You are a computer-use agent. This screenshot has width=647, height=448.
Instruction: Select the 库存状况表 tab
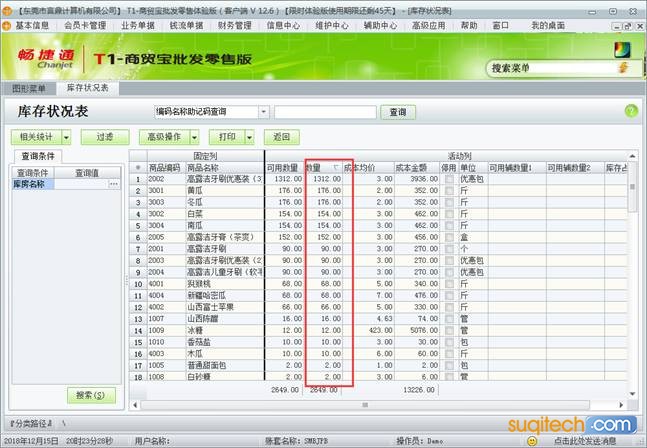87,88
